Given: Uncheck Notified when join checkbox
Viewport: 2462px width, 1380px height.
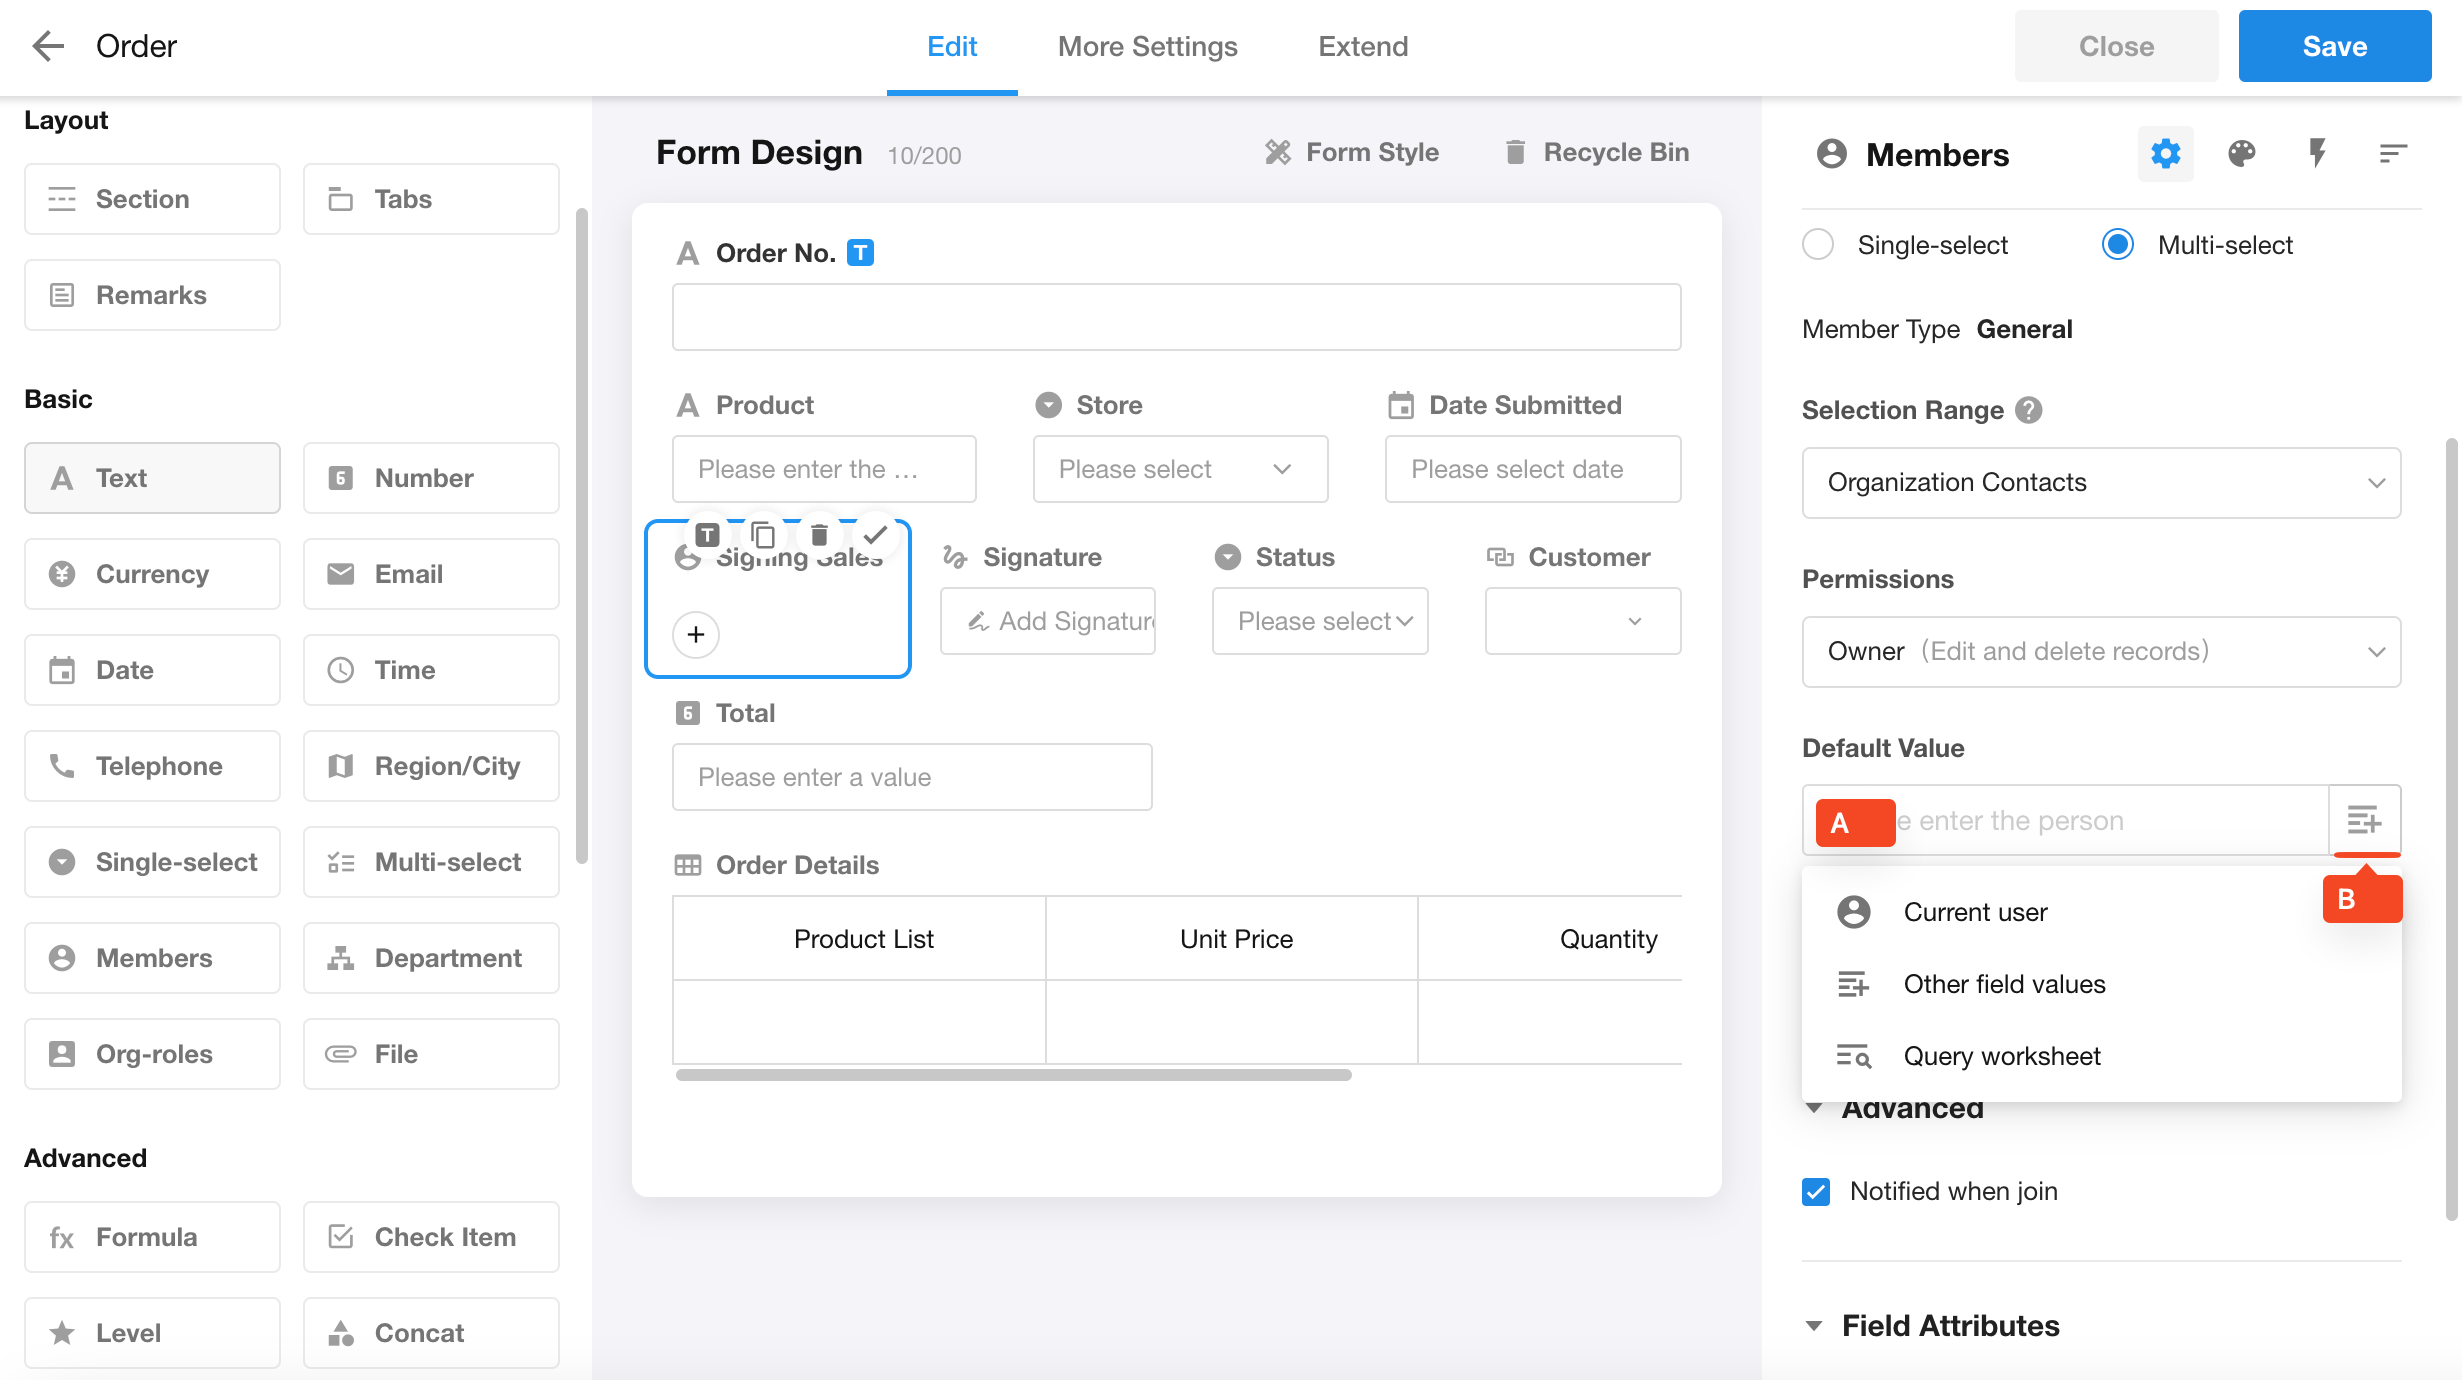Looking at the screenshot, I should pos(1816,1191).
